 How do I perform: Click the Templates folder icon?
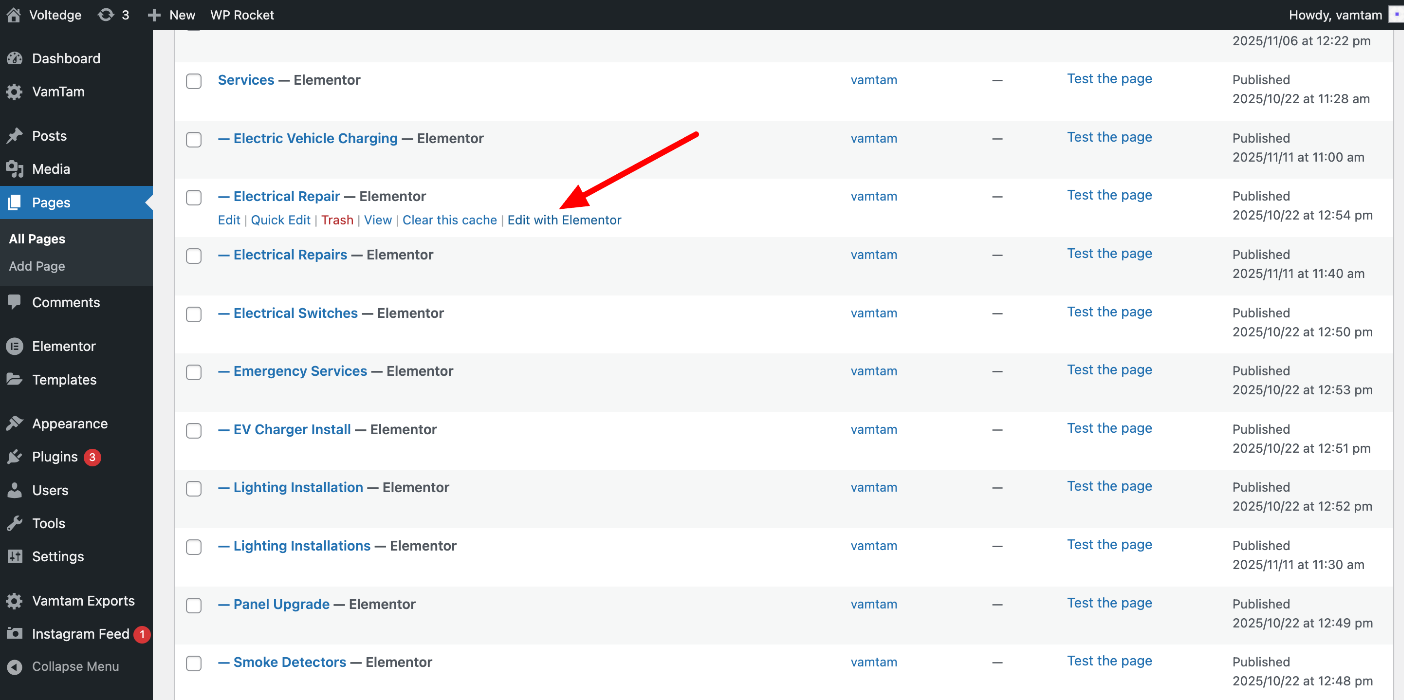[x=14, y=379]
